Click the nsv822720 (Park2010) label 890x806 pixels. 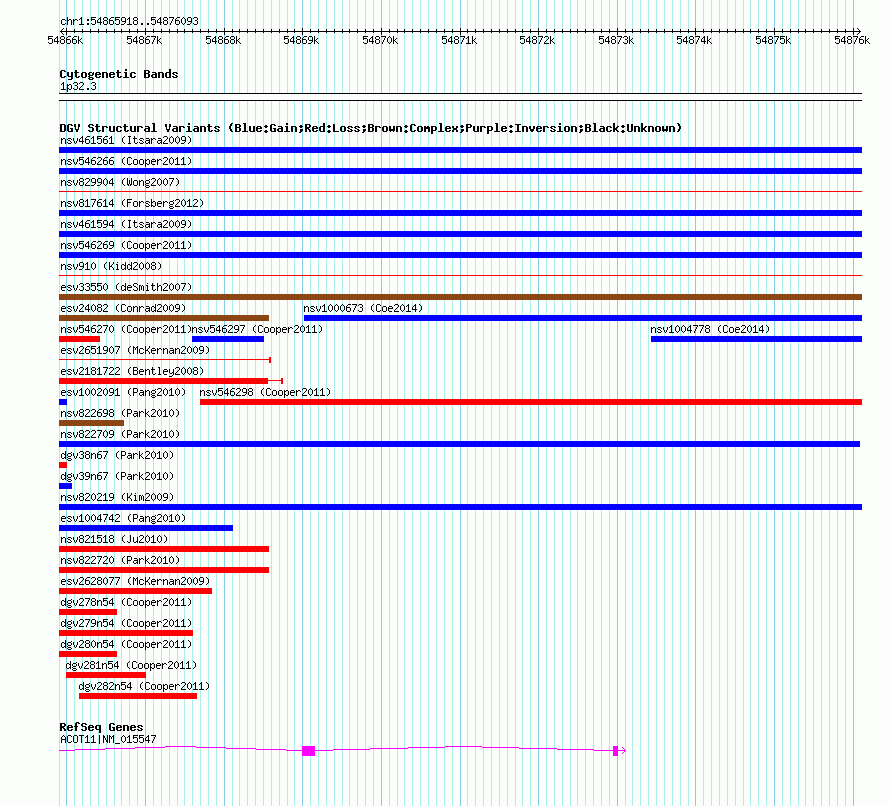120,560
